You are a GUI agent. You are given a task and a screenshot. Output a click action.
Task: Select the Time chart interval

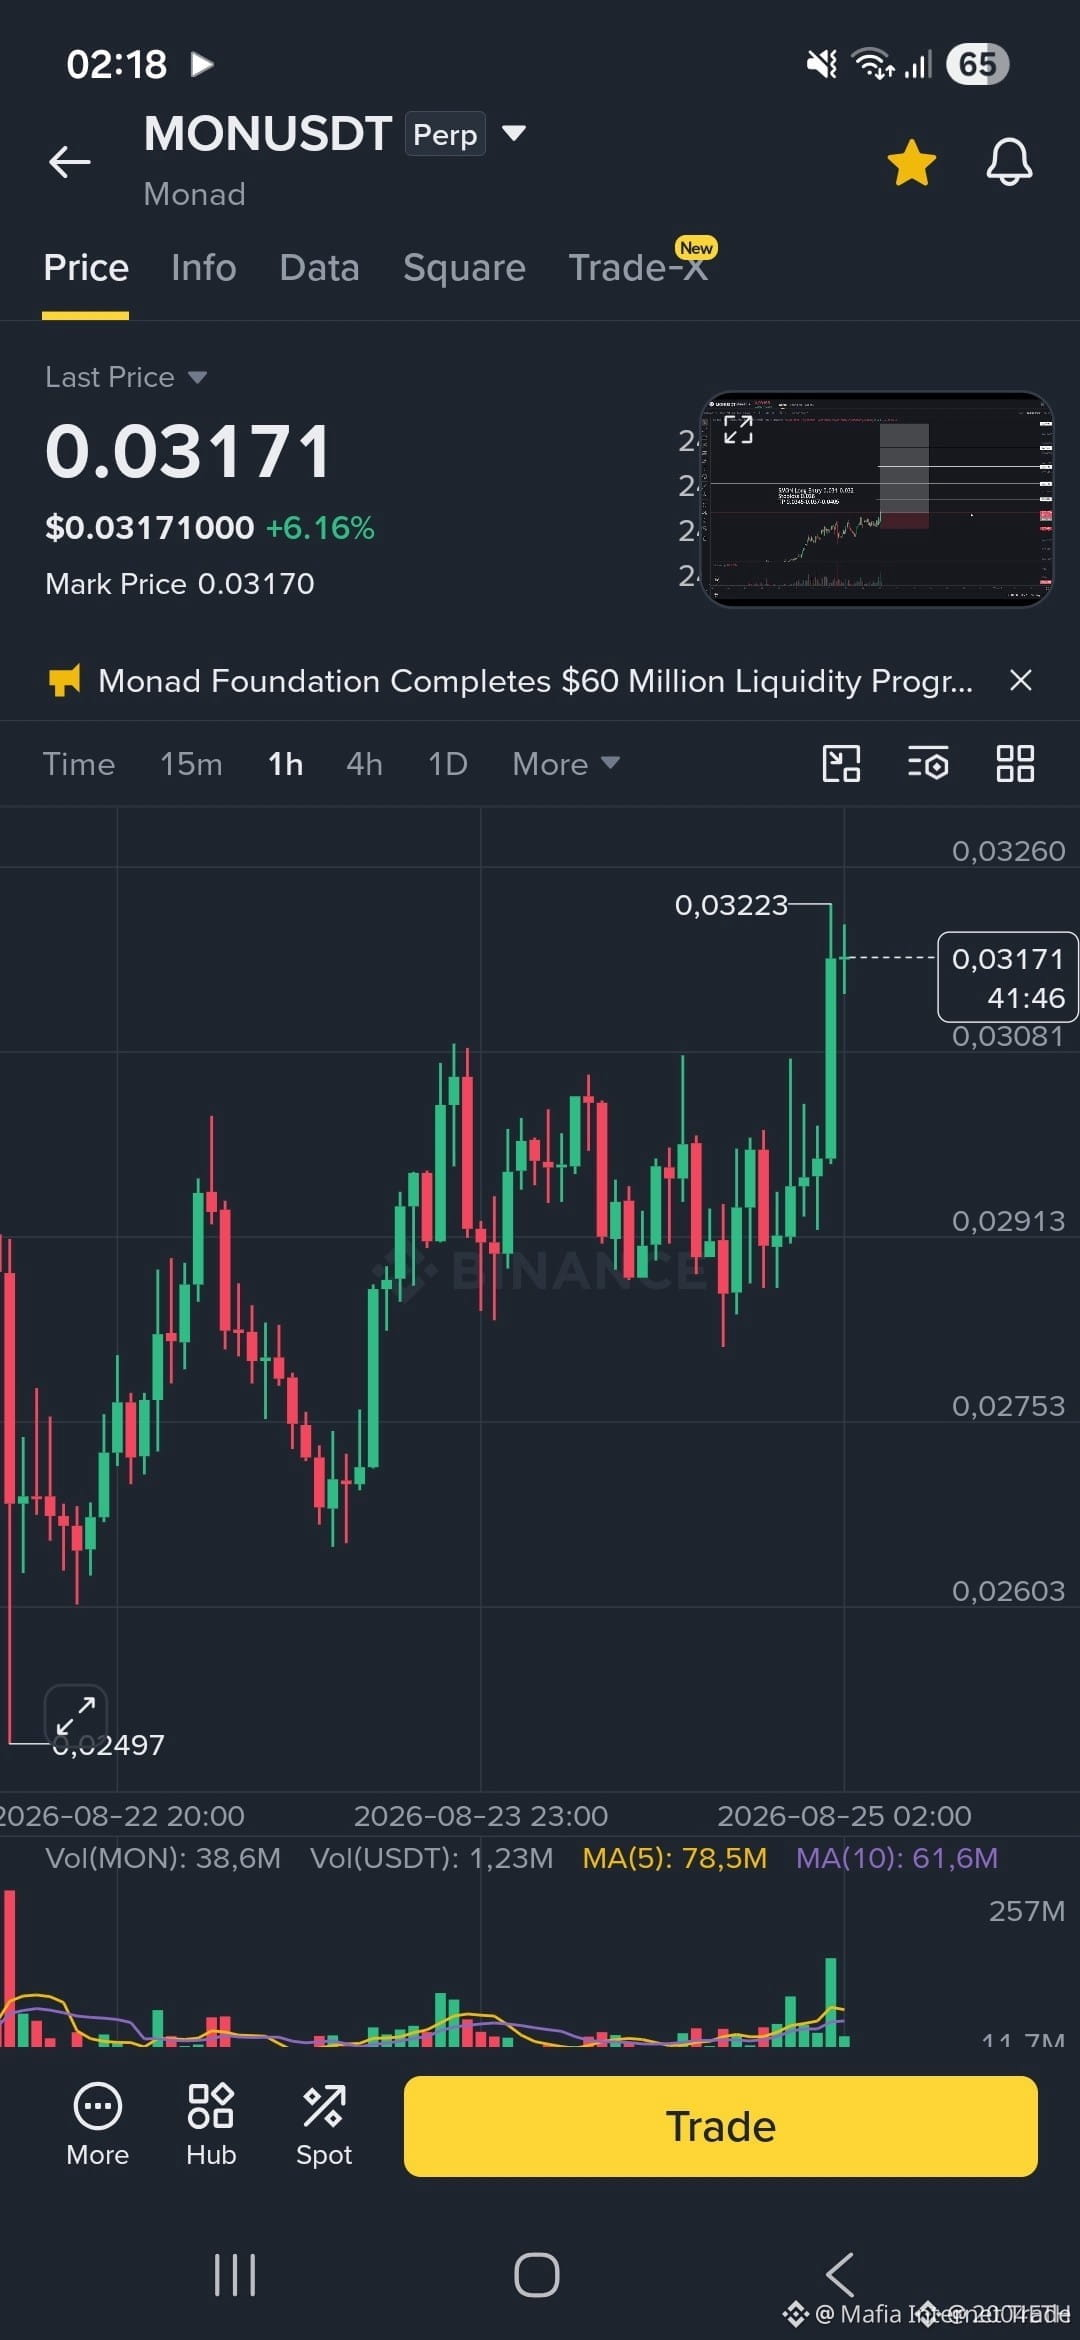(79, 764)
